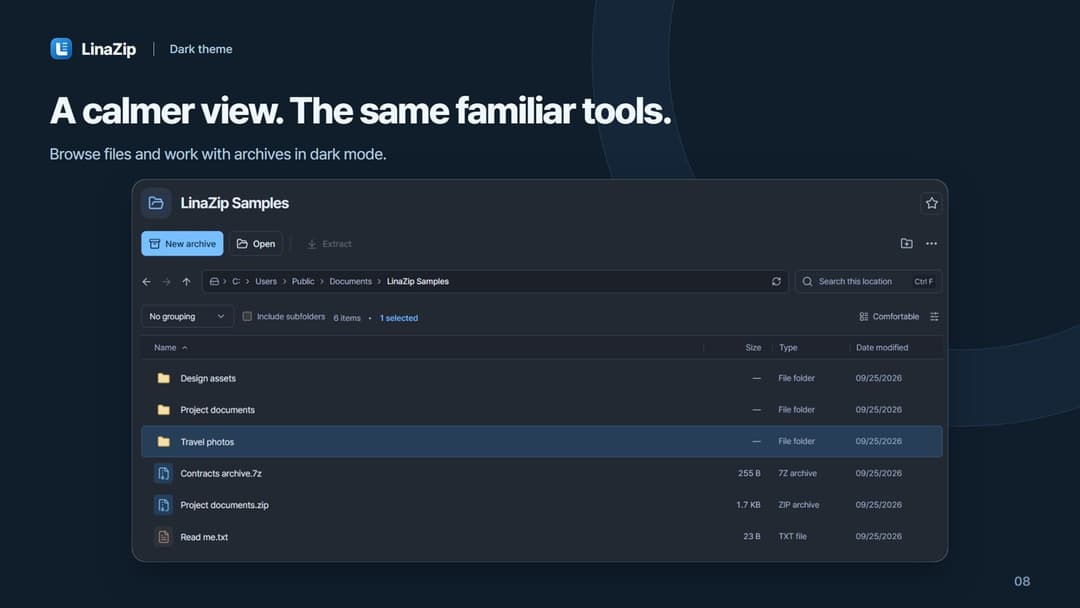Navigate to C: in breadcrumb
The width and height of the screenshot is (1080, 608).
pyautogui.click(x=236, y=282)
